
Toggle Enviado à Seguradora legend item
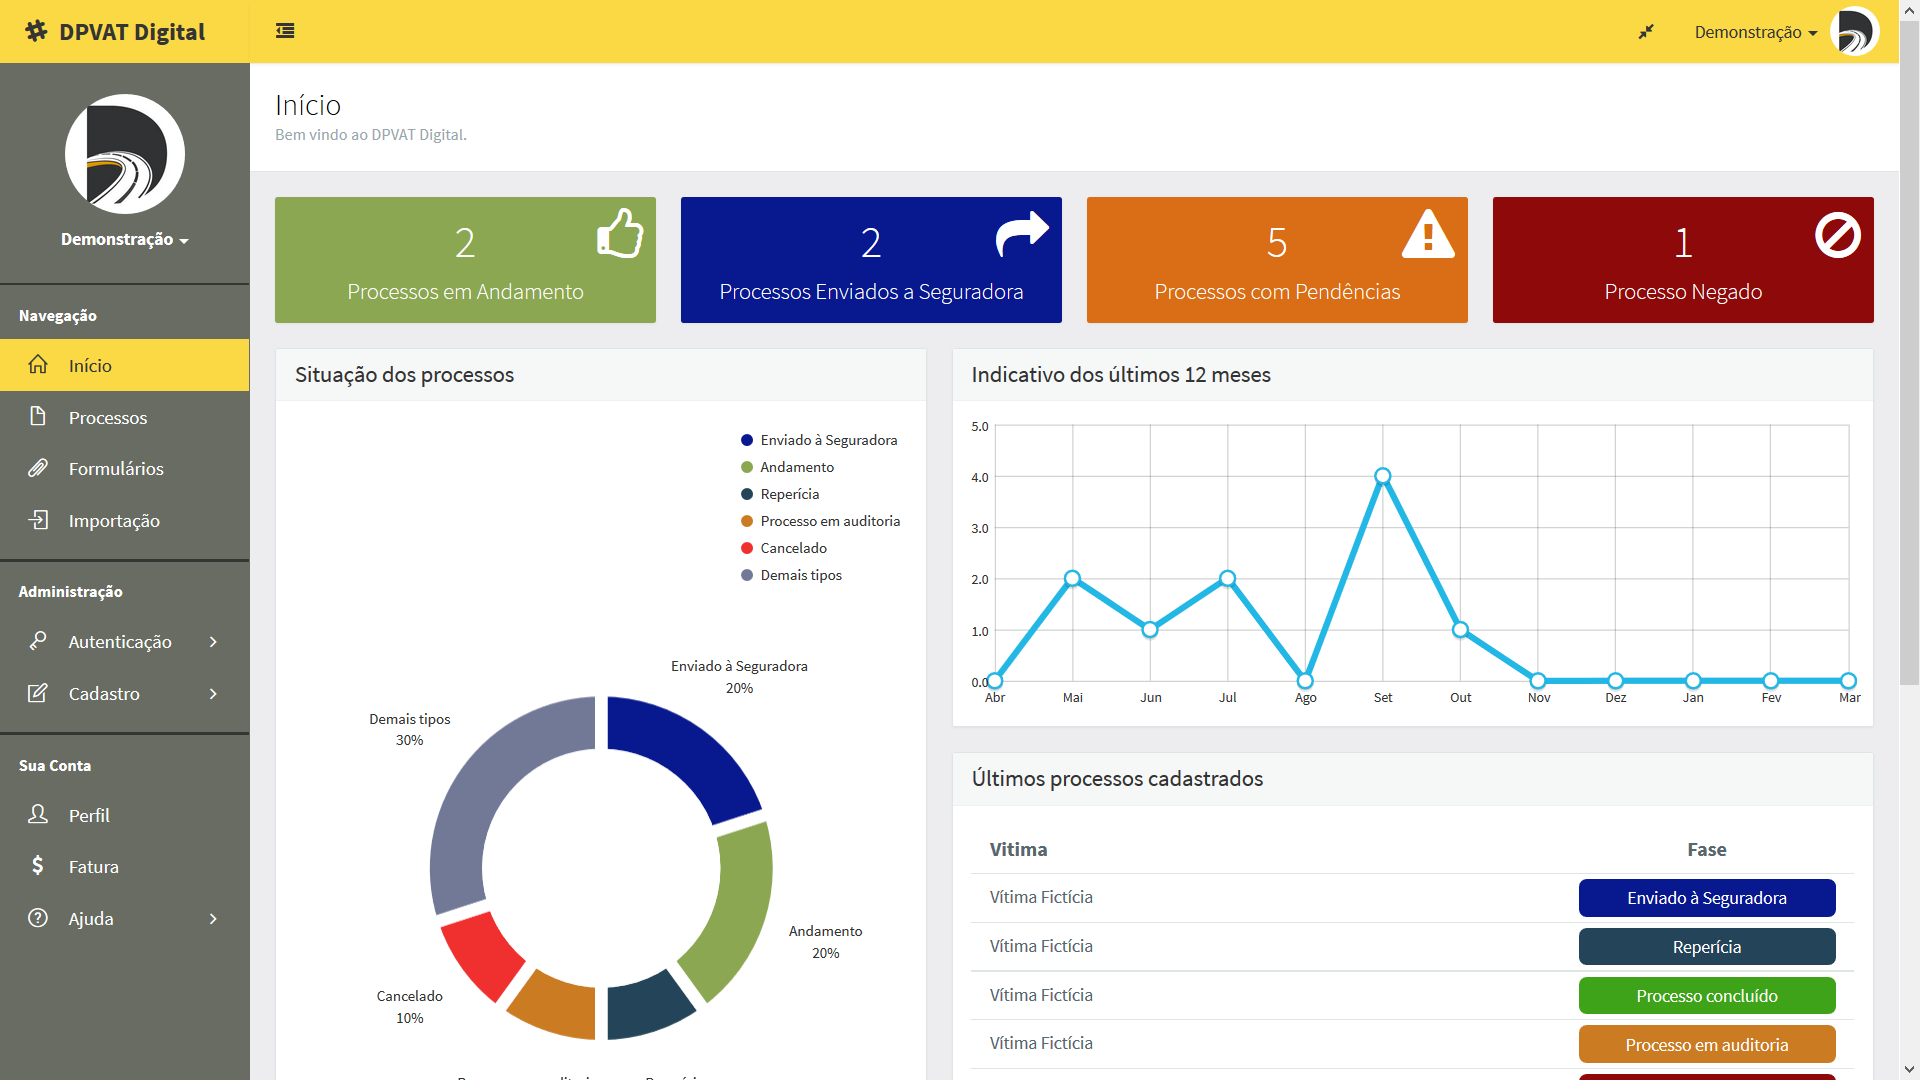pyautogui.click(x=819, y=440)
